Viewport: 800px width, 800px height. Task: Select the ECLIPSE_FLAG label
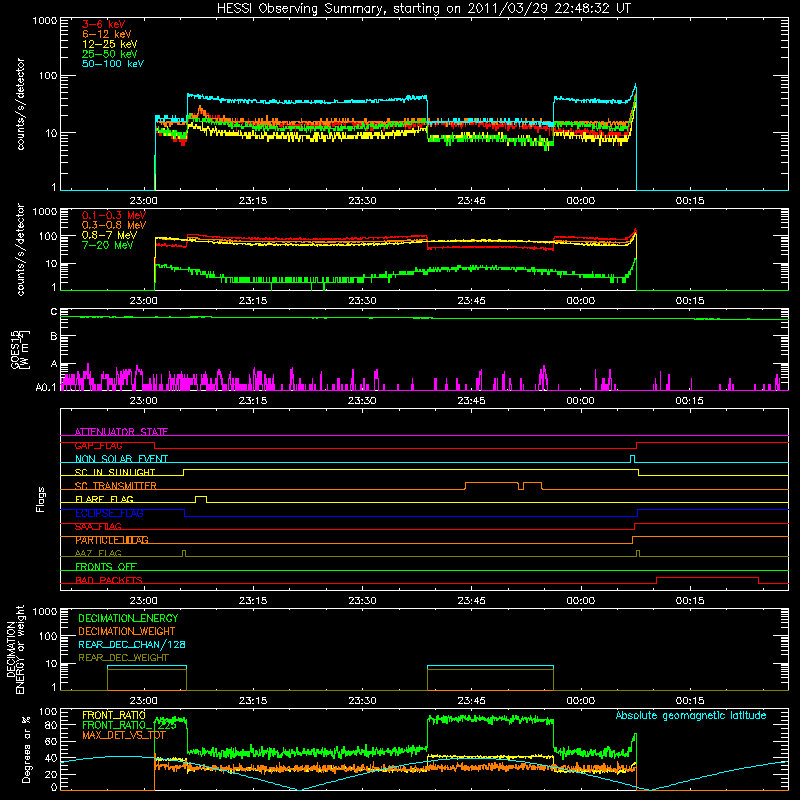click(109, 513)
